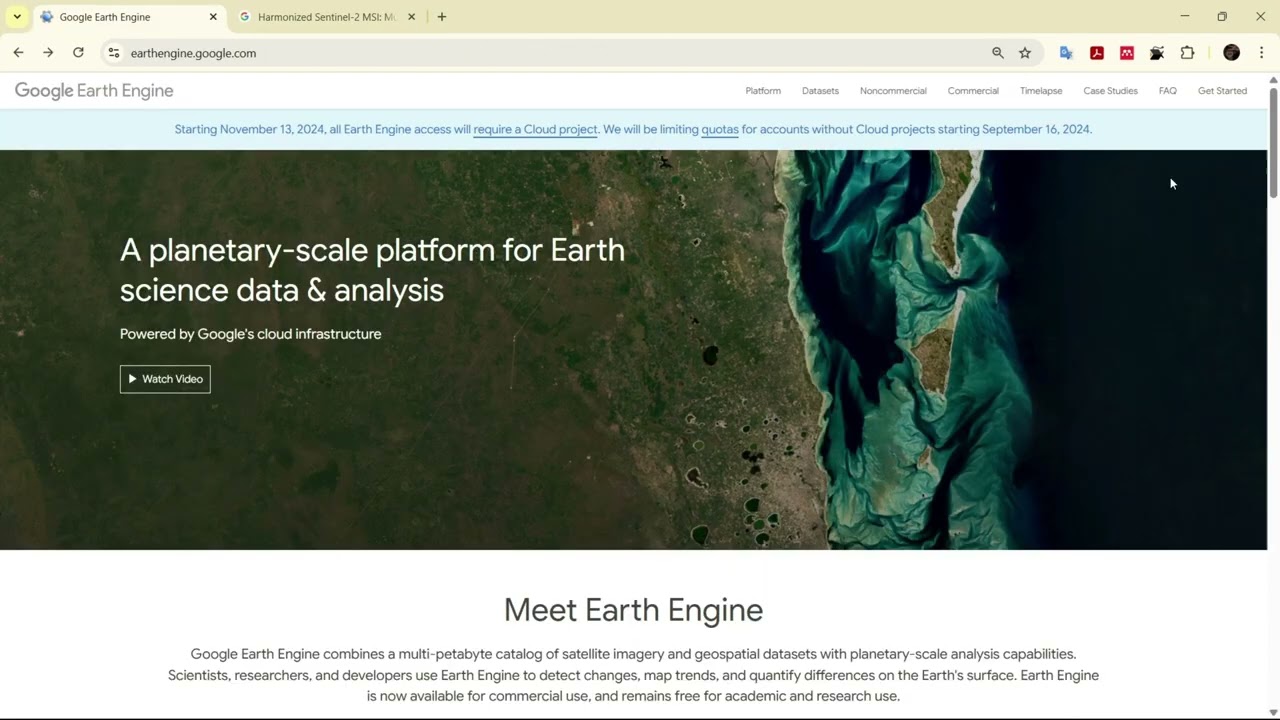This screenshot has width=1280, height=720.
Task: Follow the 'quotas' link in the banner
Action: click(720, 129)
